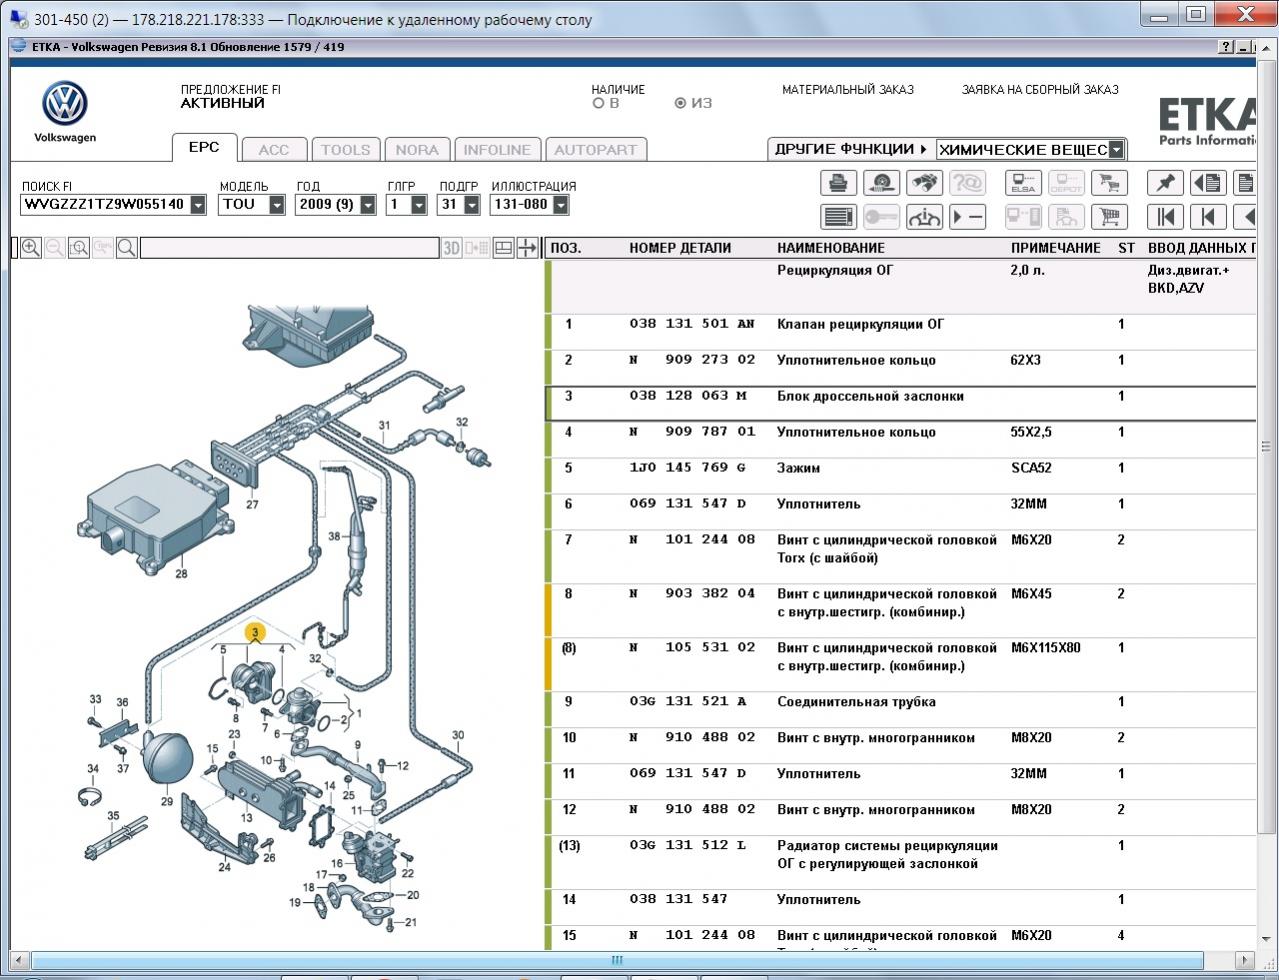1279x980 pixels.
Task: Click the plain magnifier search icon
Action: 127,248
